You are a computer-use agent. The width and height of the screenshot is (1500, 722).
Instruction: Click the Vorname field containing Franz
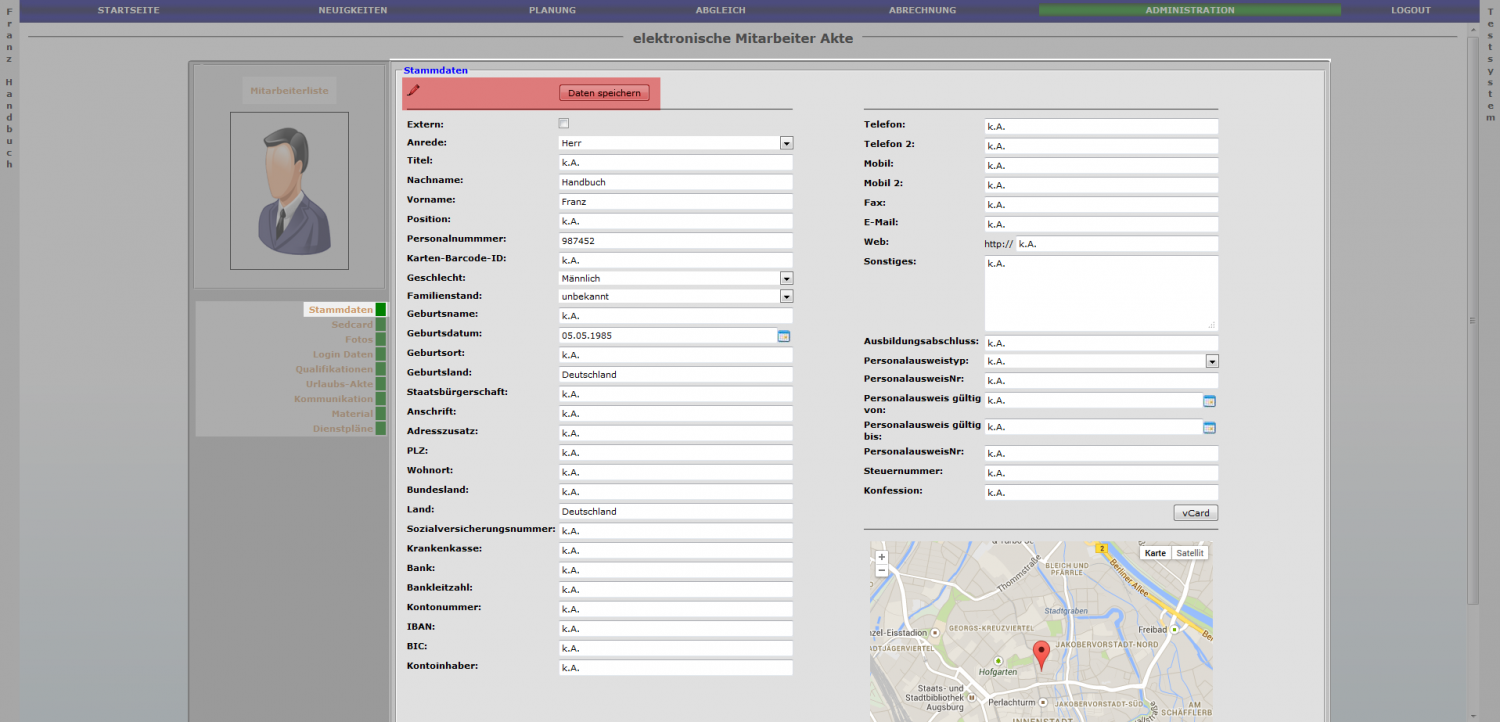coord(676,202)
